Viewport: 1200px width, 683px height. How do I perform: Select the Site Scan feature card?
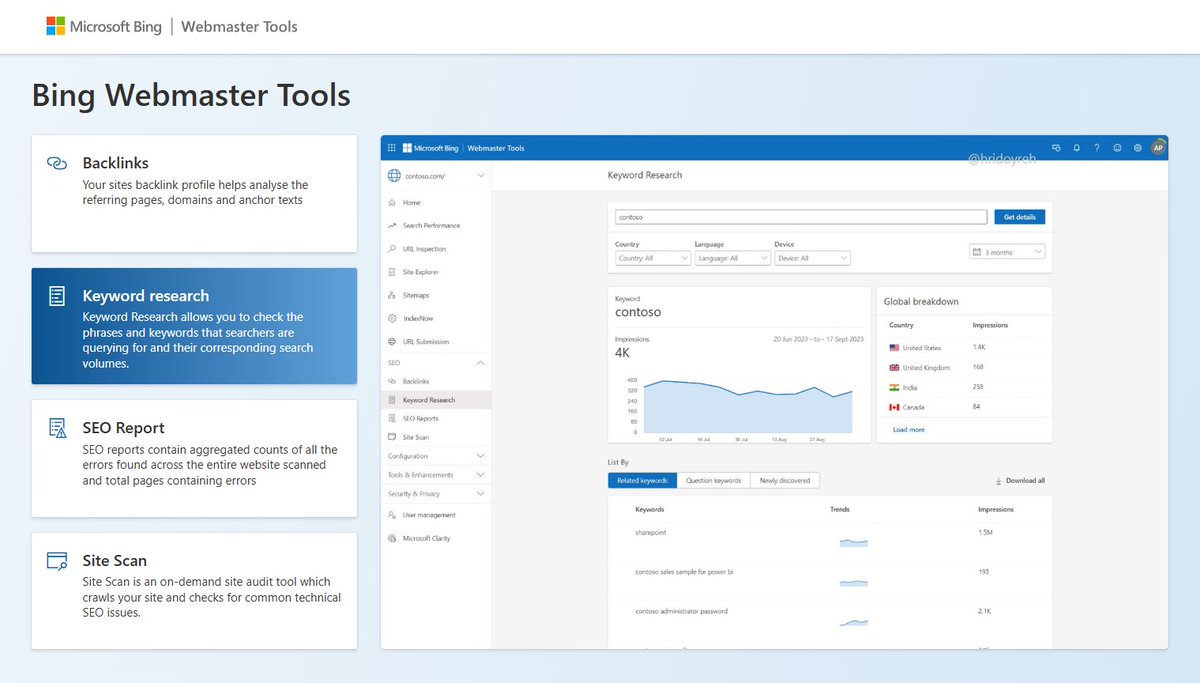pos(194,591)
